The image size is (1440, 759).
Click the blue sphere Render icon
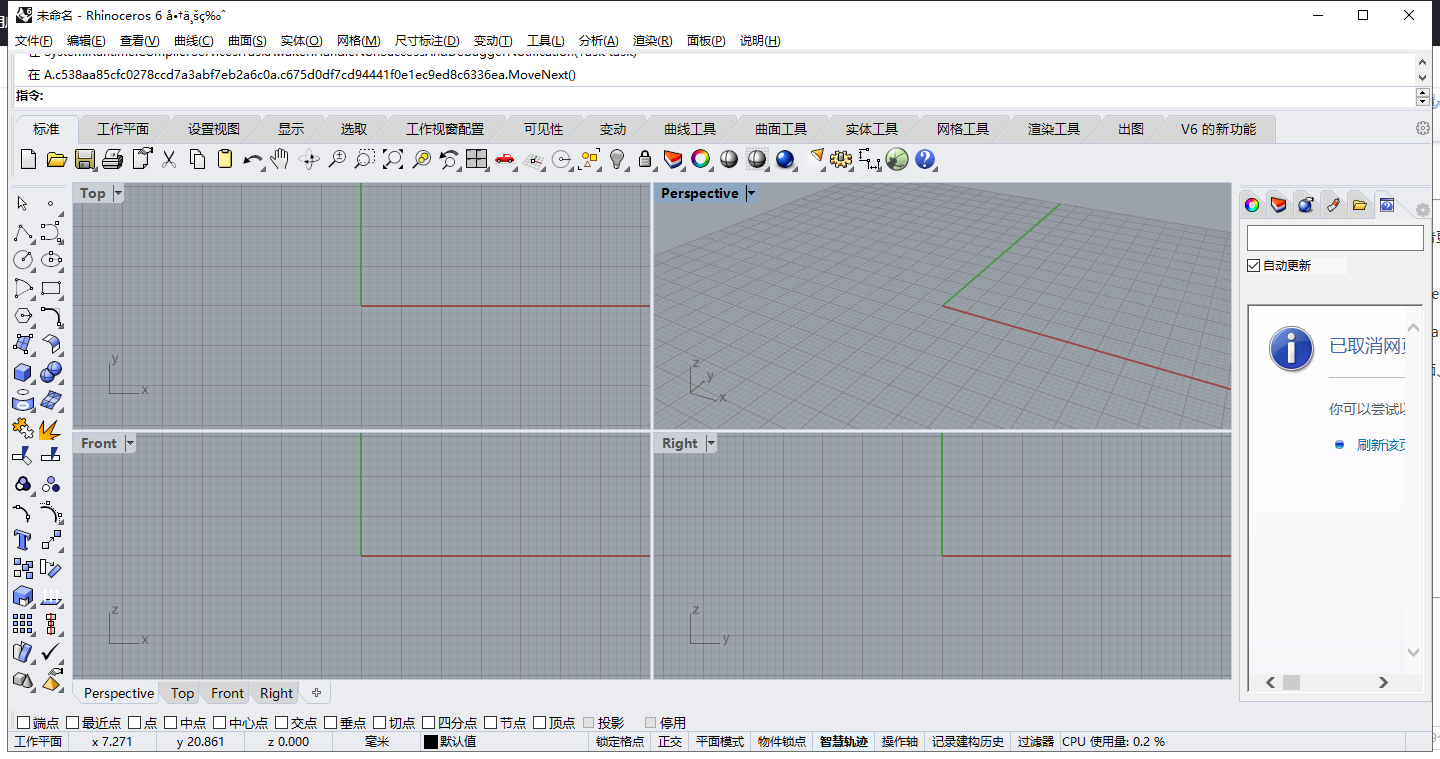tap(785, 159)
